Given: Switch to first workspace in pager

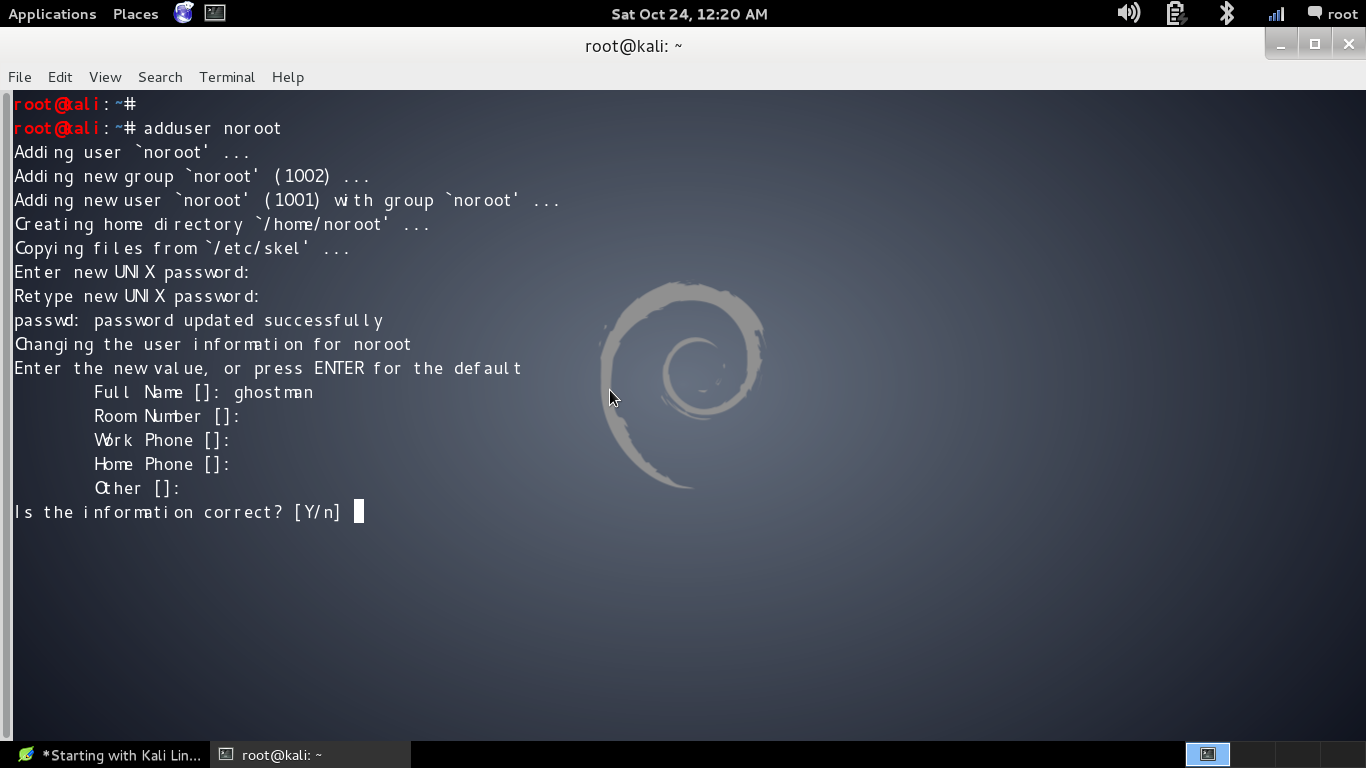Looking at the screenshot, I should (x=1208, y=754).
